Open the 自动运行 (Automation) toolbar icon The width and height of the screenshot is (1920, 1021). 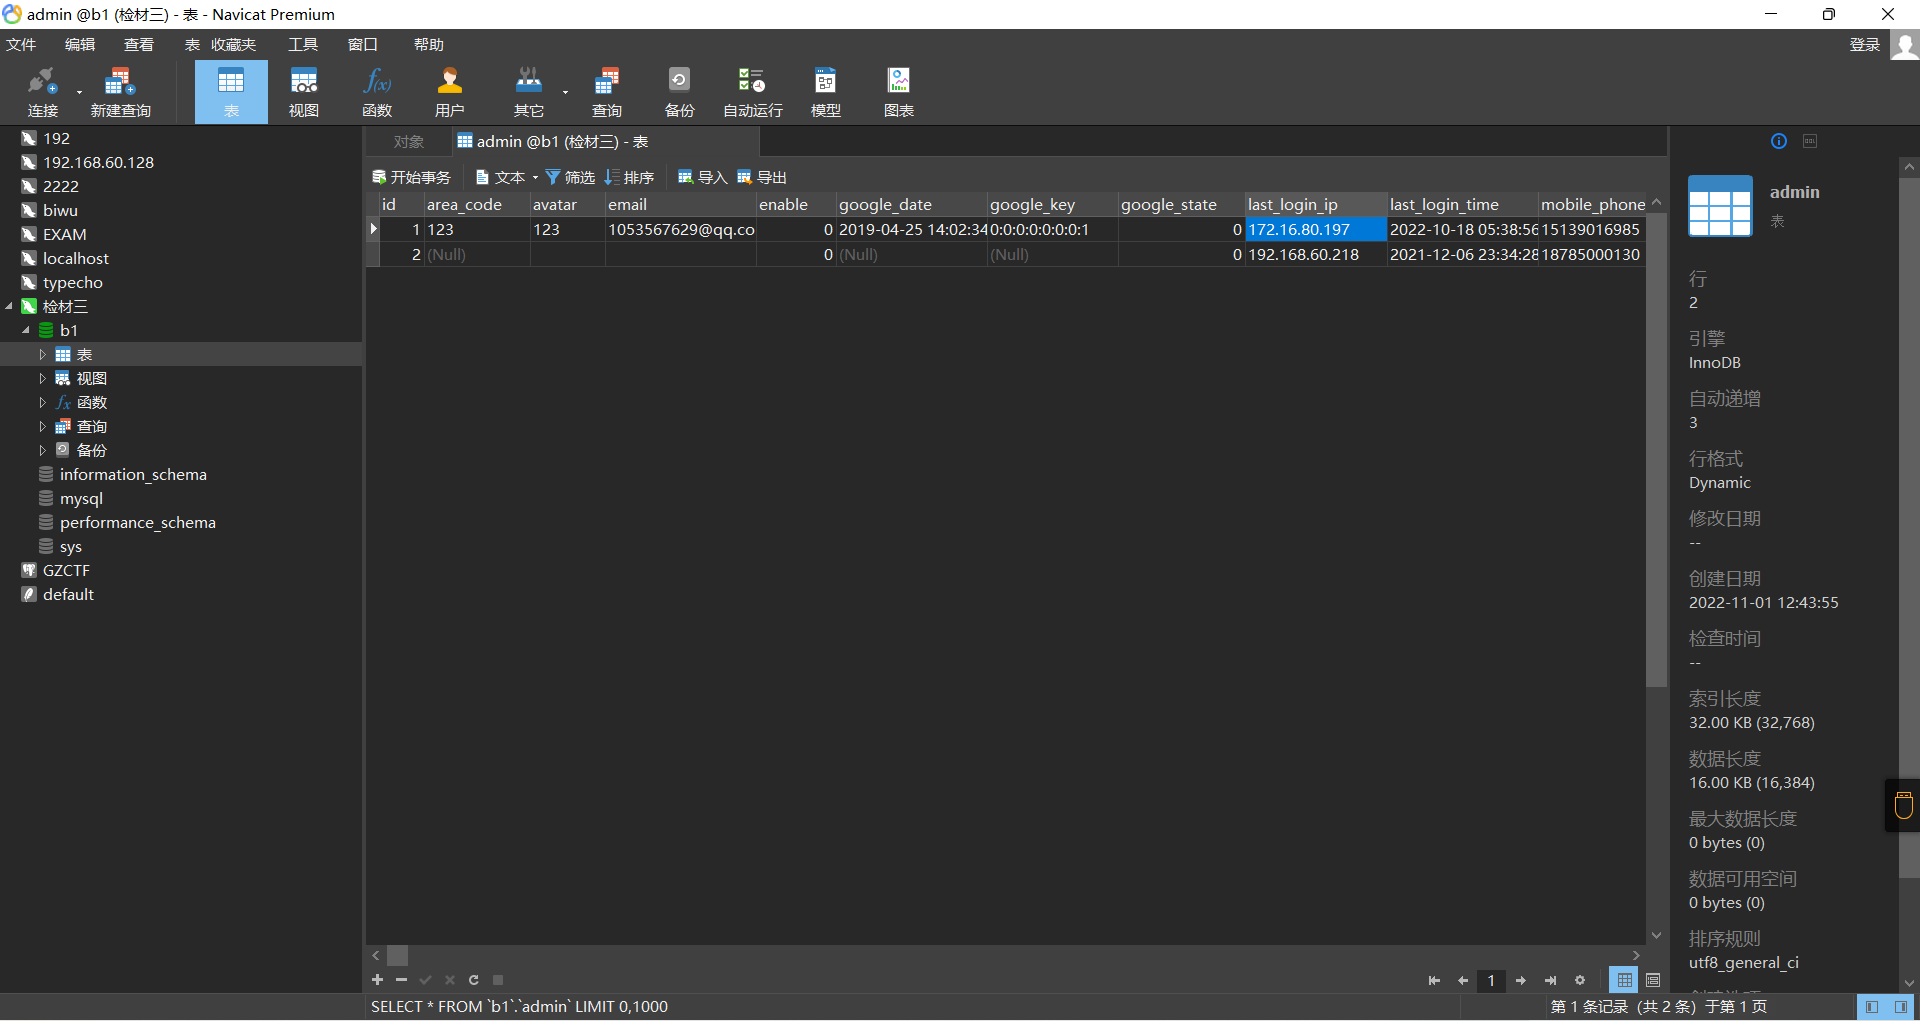(753, 91)
